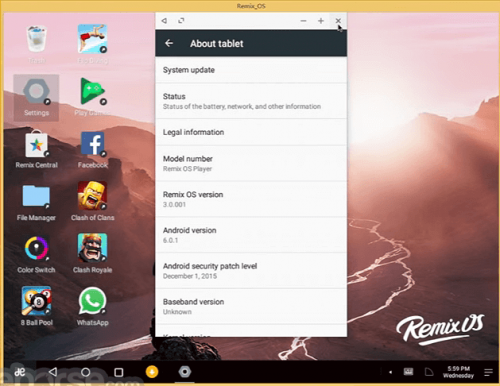
Task: Launch Clash of Clans from the desktop
Action: point(92,195)
